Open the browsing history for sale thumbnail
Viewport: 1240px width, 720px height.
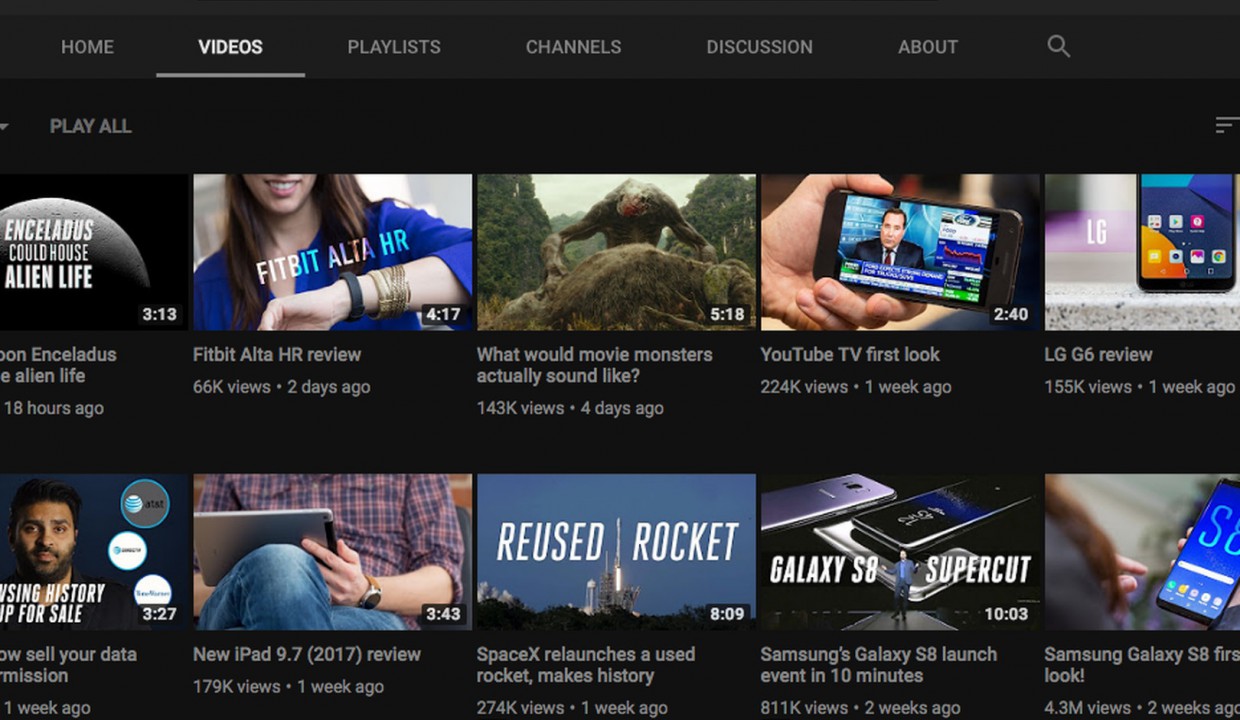(94, 552)
